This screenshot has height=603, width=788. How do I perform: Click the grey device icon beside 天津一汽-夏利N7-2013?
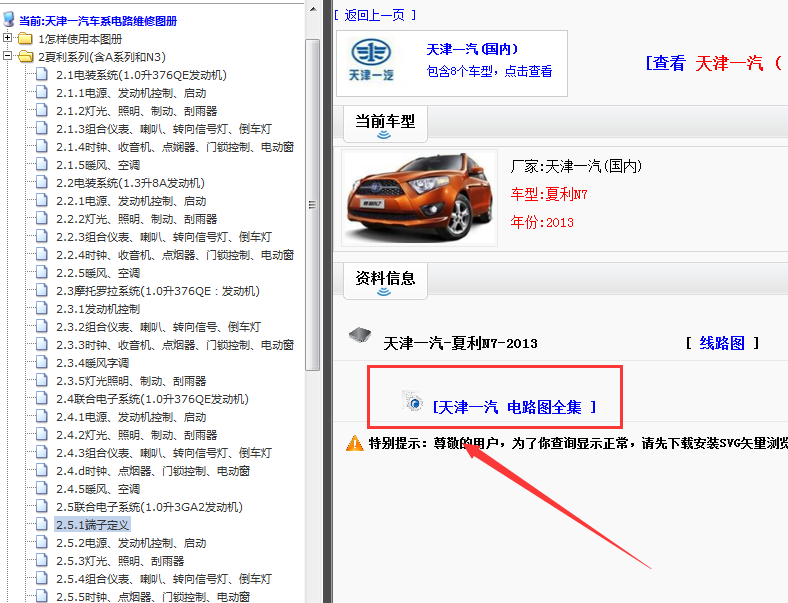click(360, 335)
